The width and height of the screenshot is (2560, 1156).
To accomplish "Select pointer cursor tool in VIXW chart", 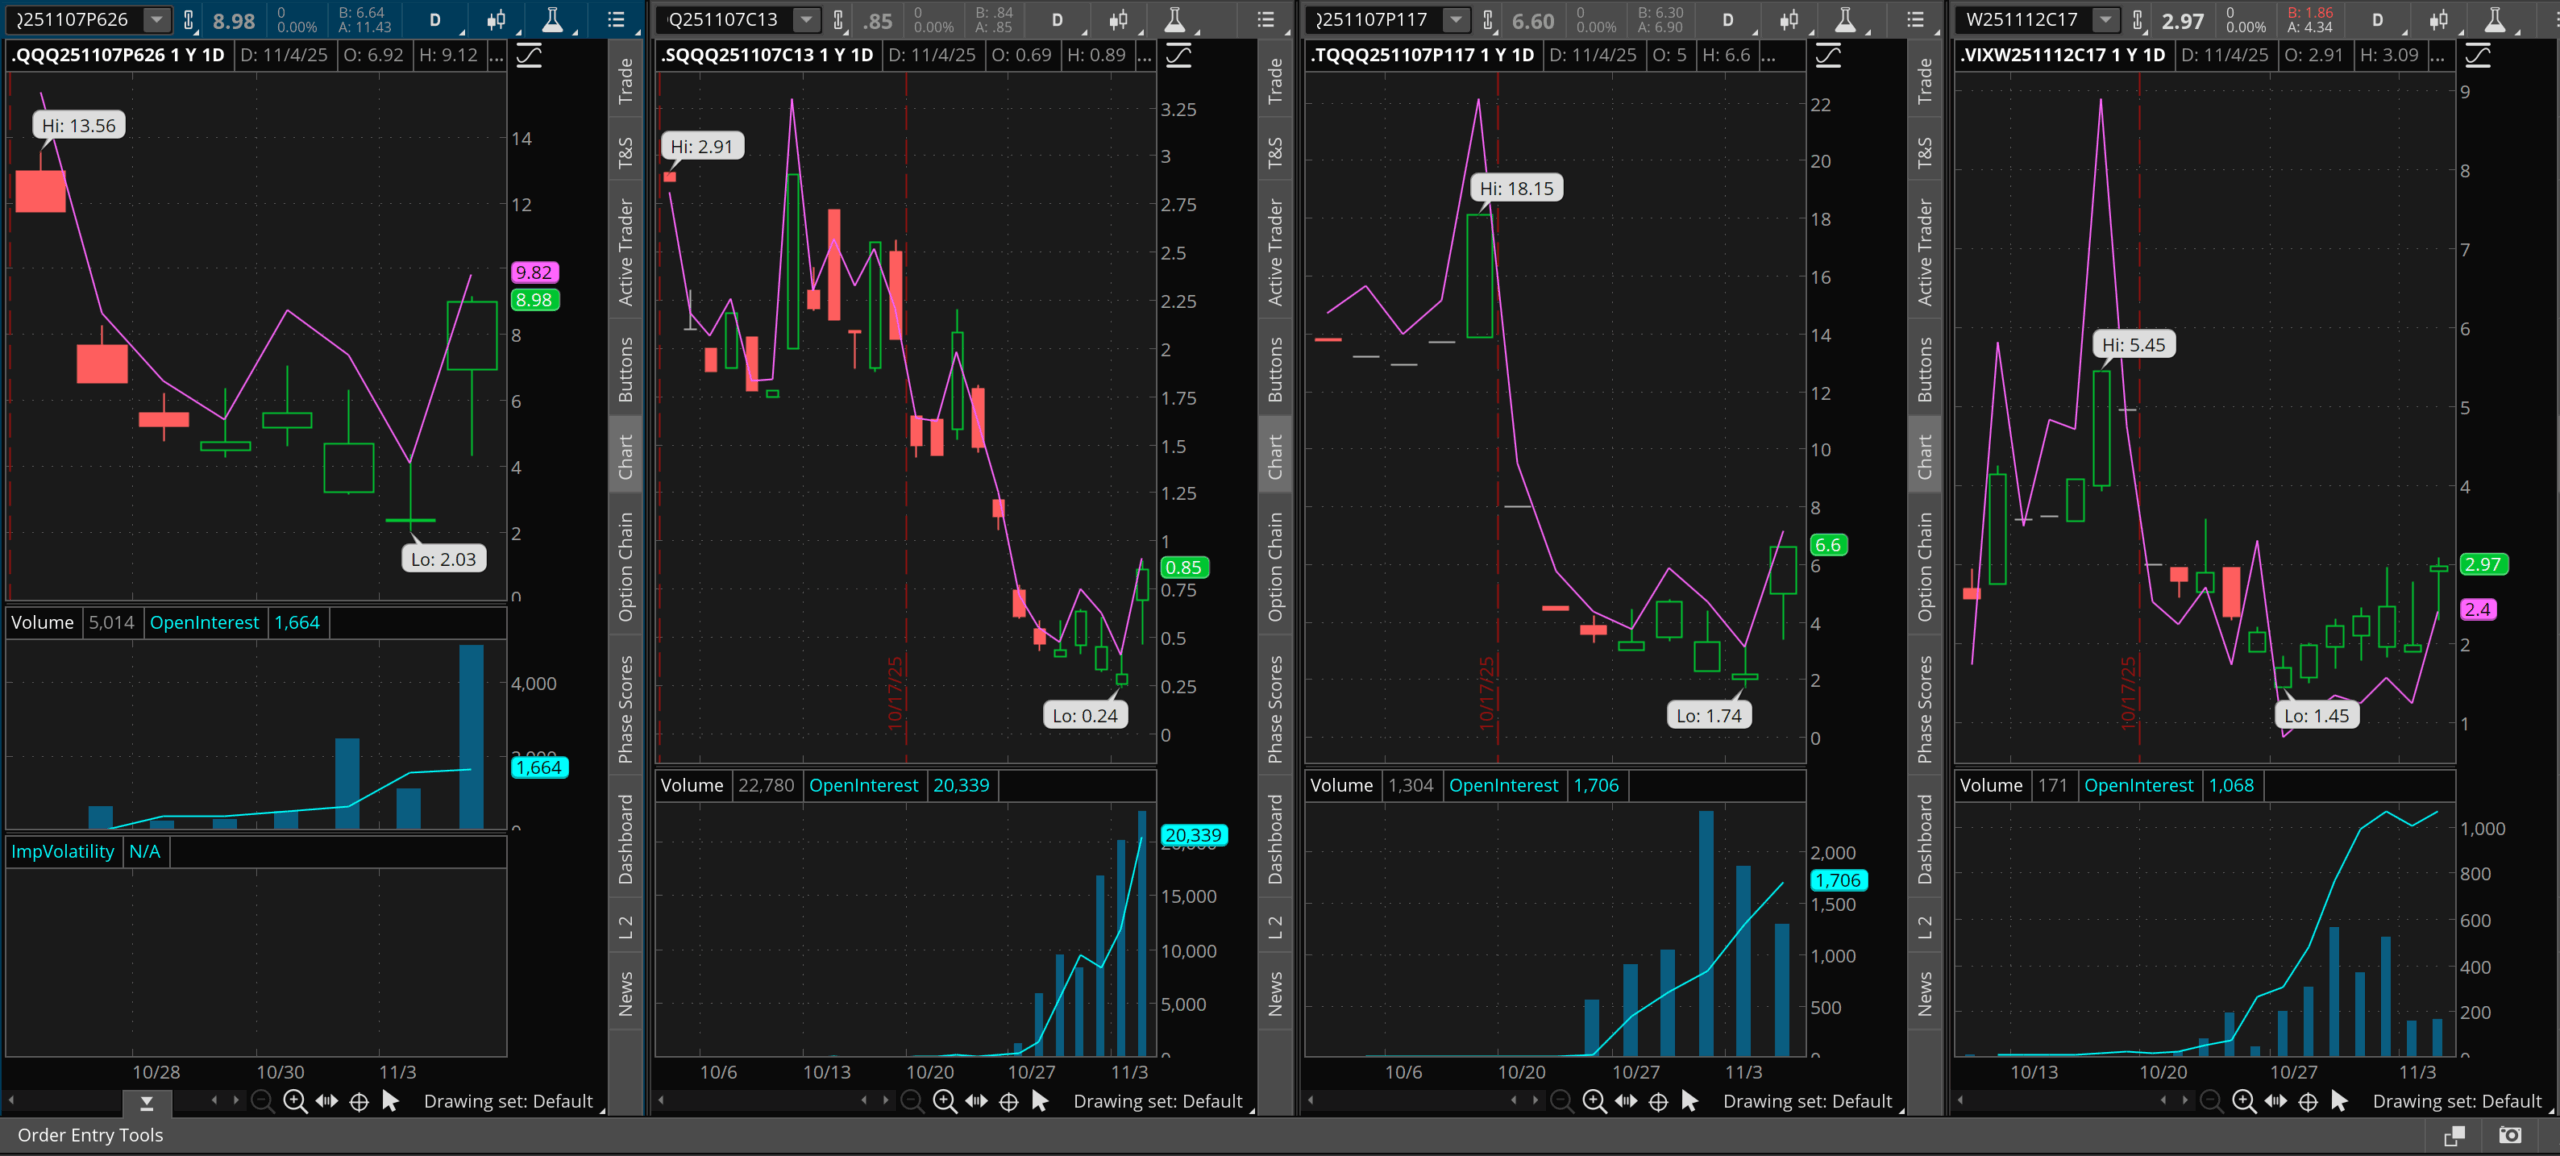I will point(2339,1101).
